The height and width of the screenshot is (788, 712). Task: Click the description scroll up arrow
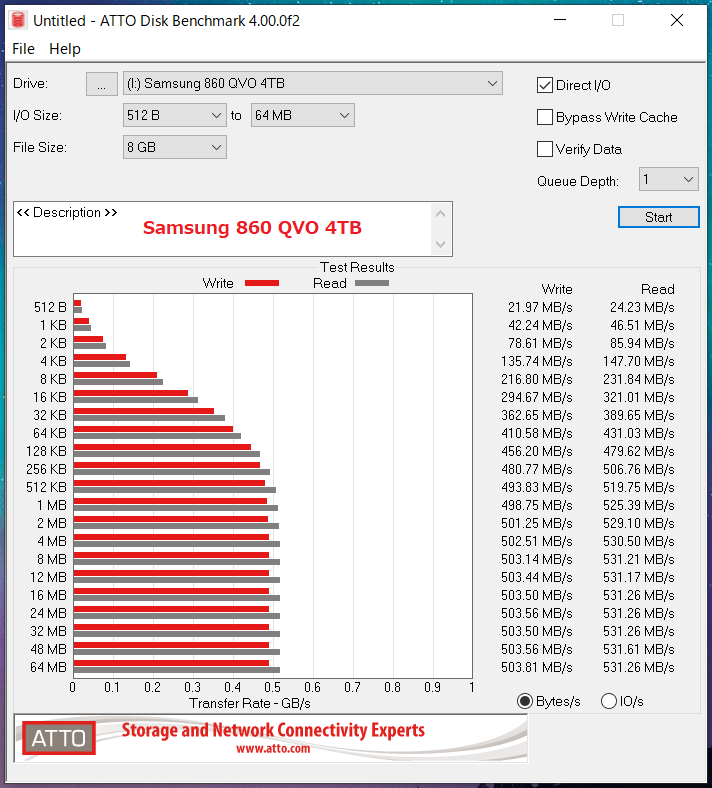[x=441, y=214]
